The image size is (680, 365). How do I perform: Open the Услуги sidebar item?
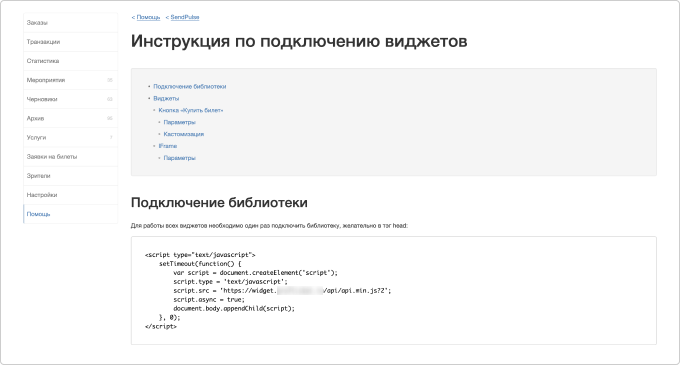coord(70,137)
